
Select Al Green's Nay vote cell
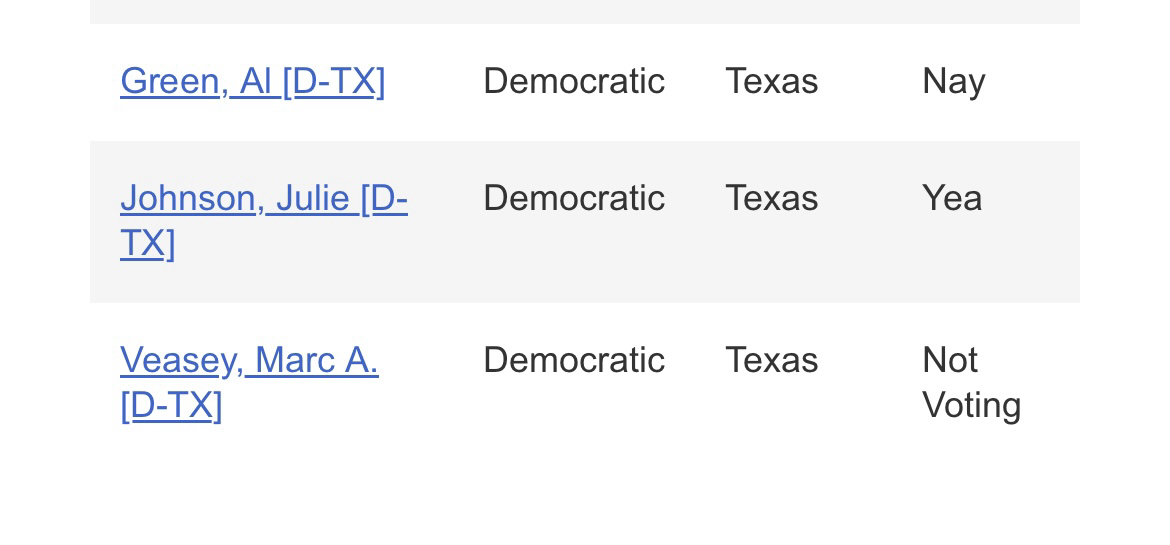(953, 81)
